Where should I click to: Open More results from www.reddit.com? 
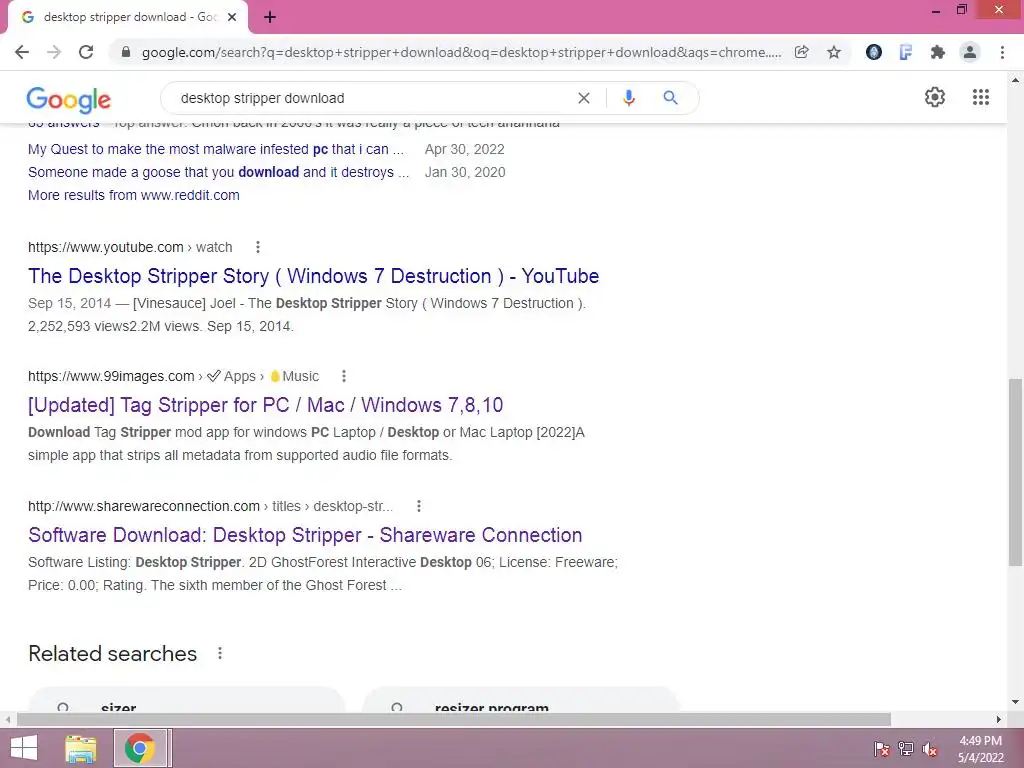(134, 195)
